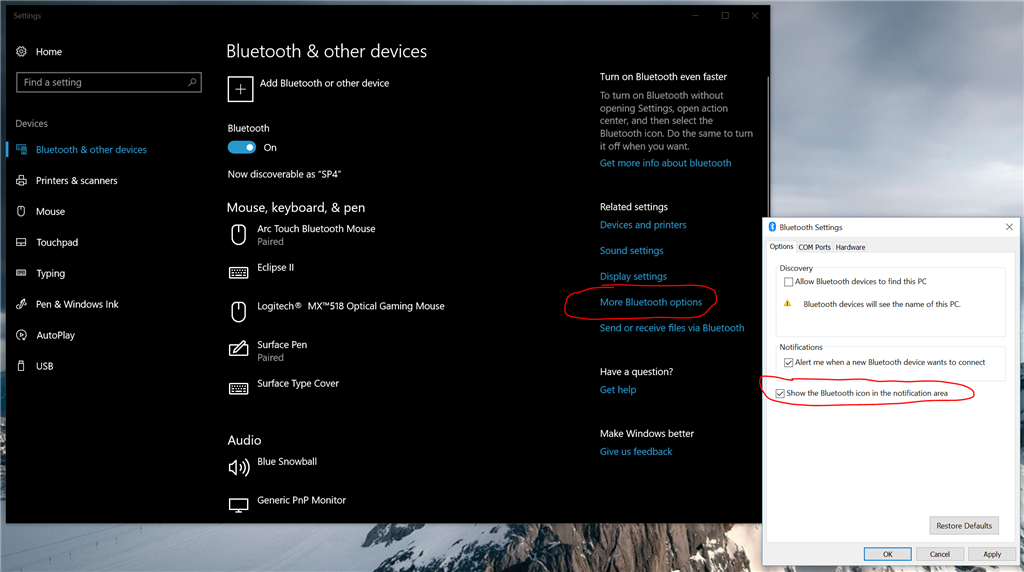Select Mouse in the sidebar

click(50, 211)
